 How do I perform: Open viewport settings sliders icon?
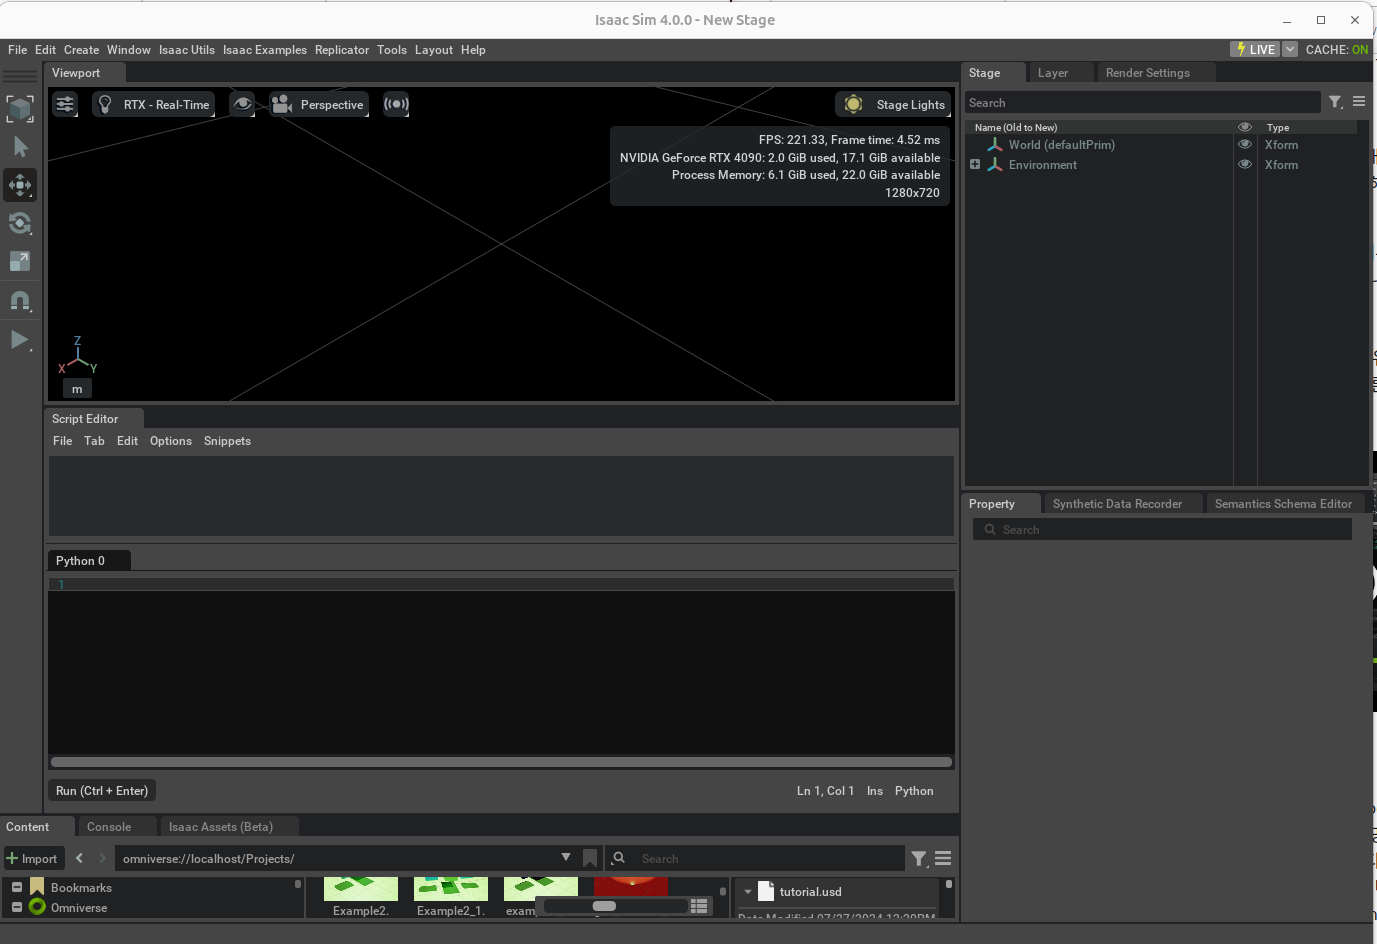click(65, 104)
